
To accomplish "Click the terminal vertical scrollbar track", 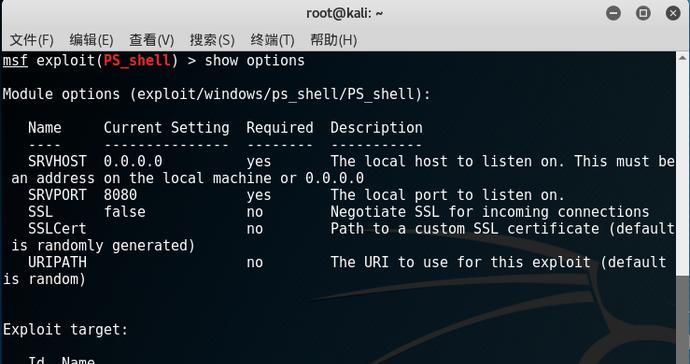I will [683, 213].
